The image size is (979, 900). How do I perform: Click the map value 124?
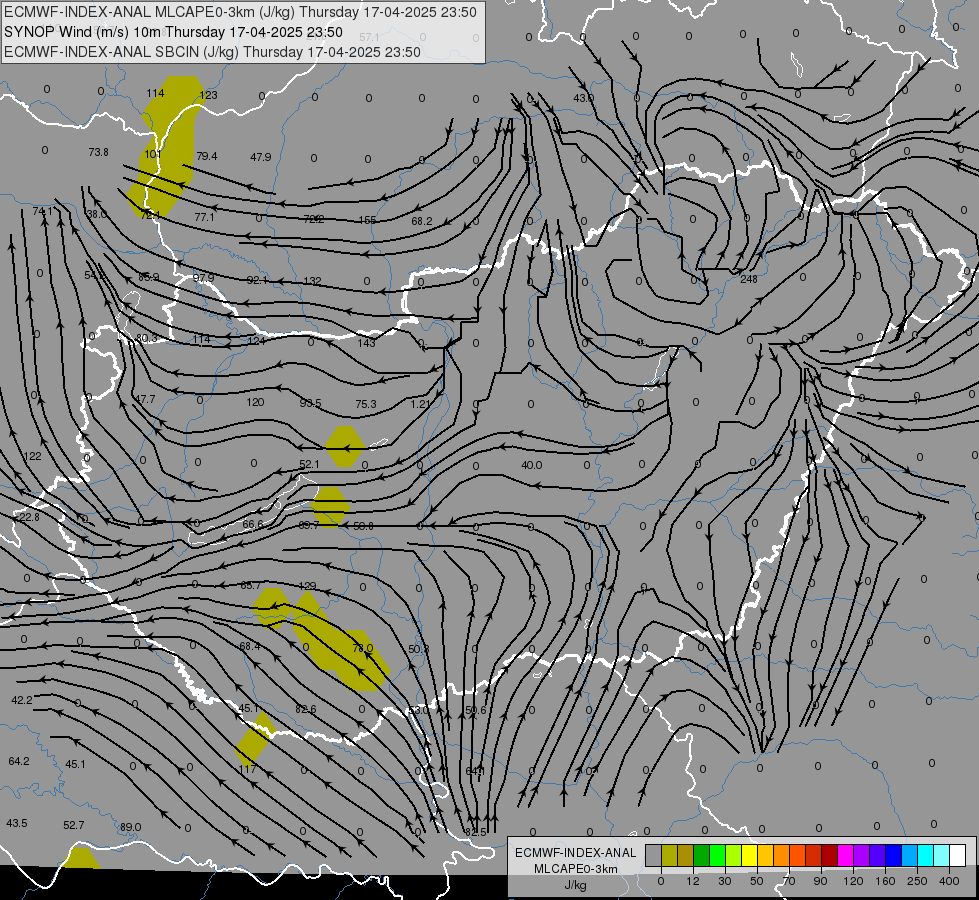click(257, 341)
